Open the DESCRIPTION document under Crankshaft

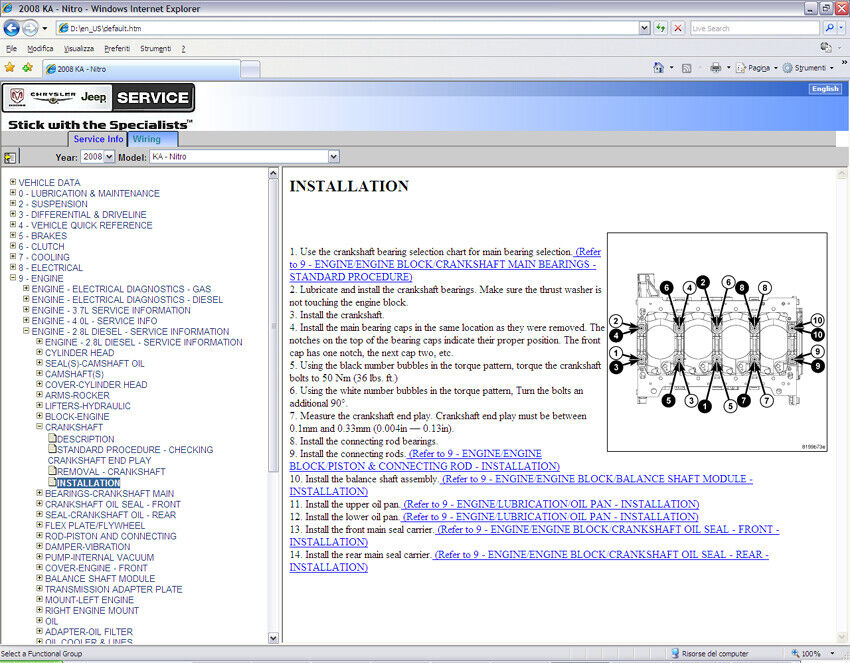(x=85, y=439)
